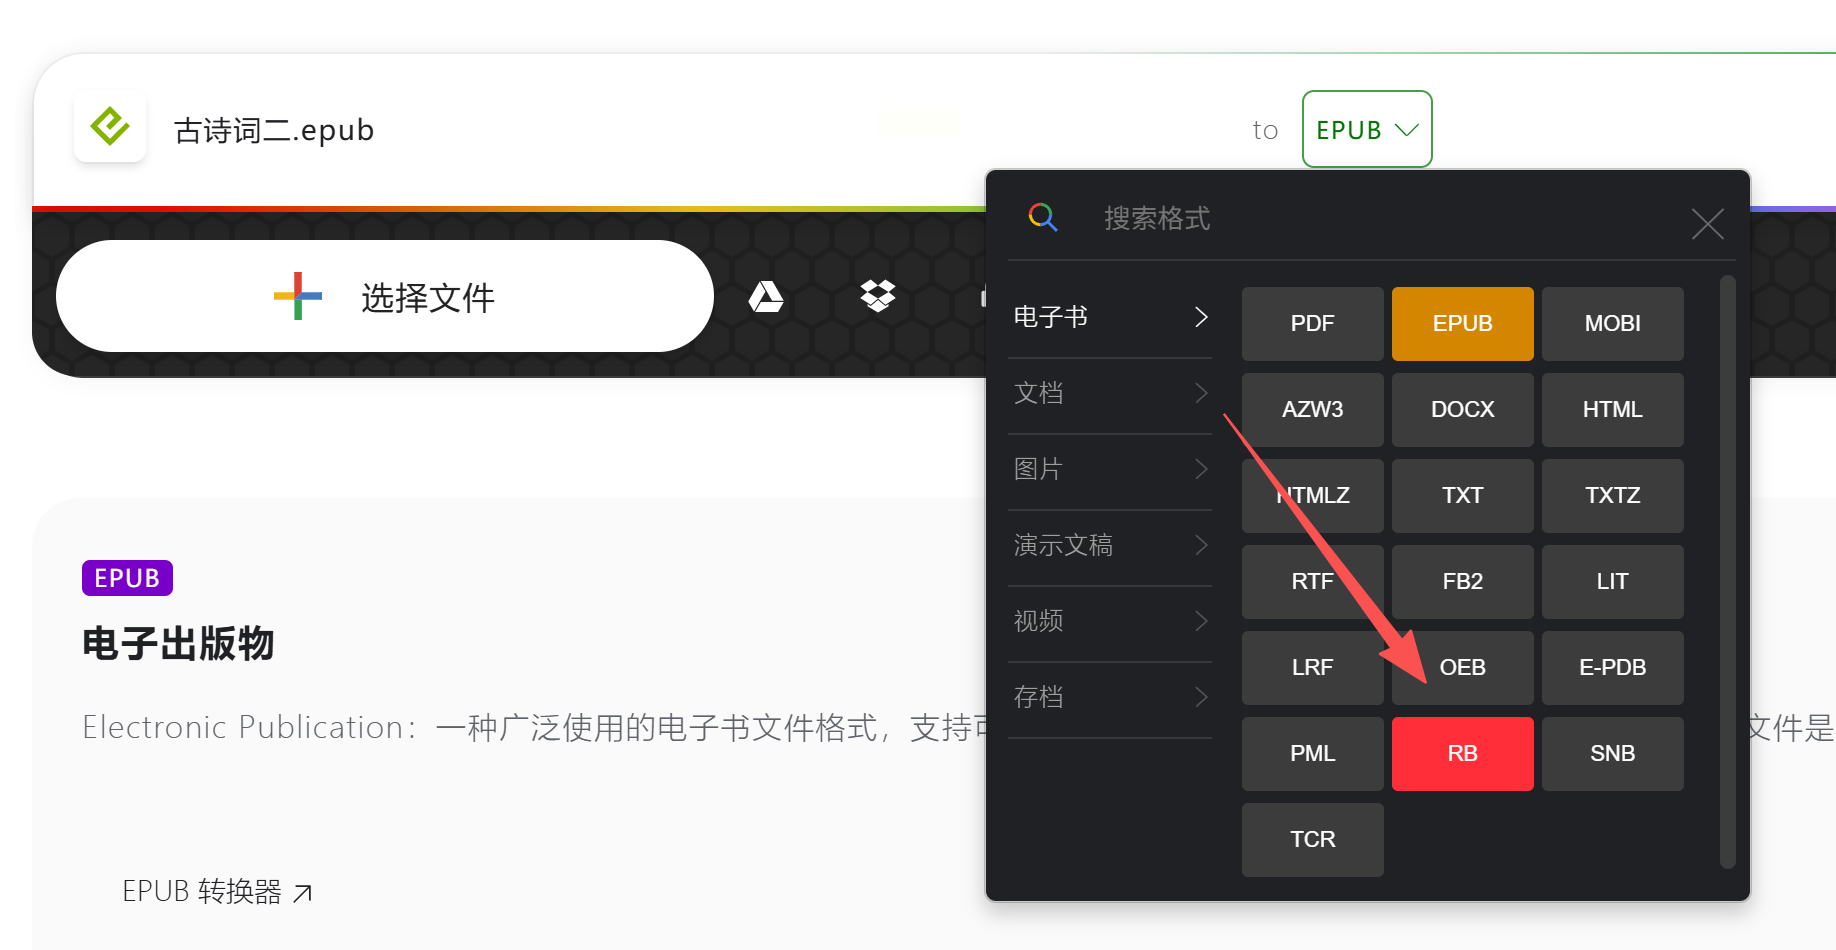Click the plus icon on 选择文件
The width and height of the screenshot is (1836, 950).
pos(298,296)
